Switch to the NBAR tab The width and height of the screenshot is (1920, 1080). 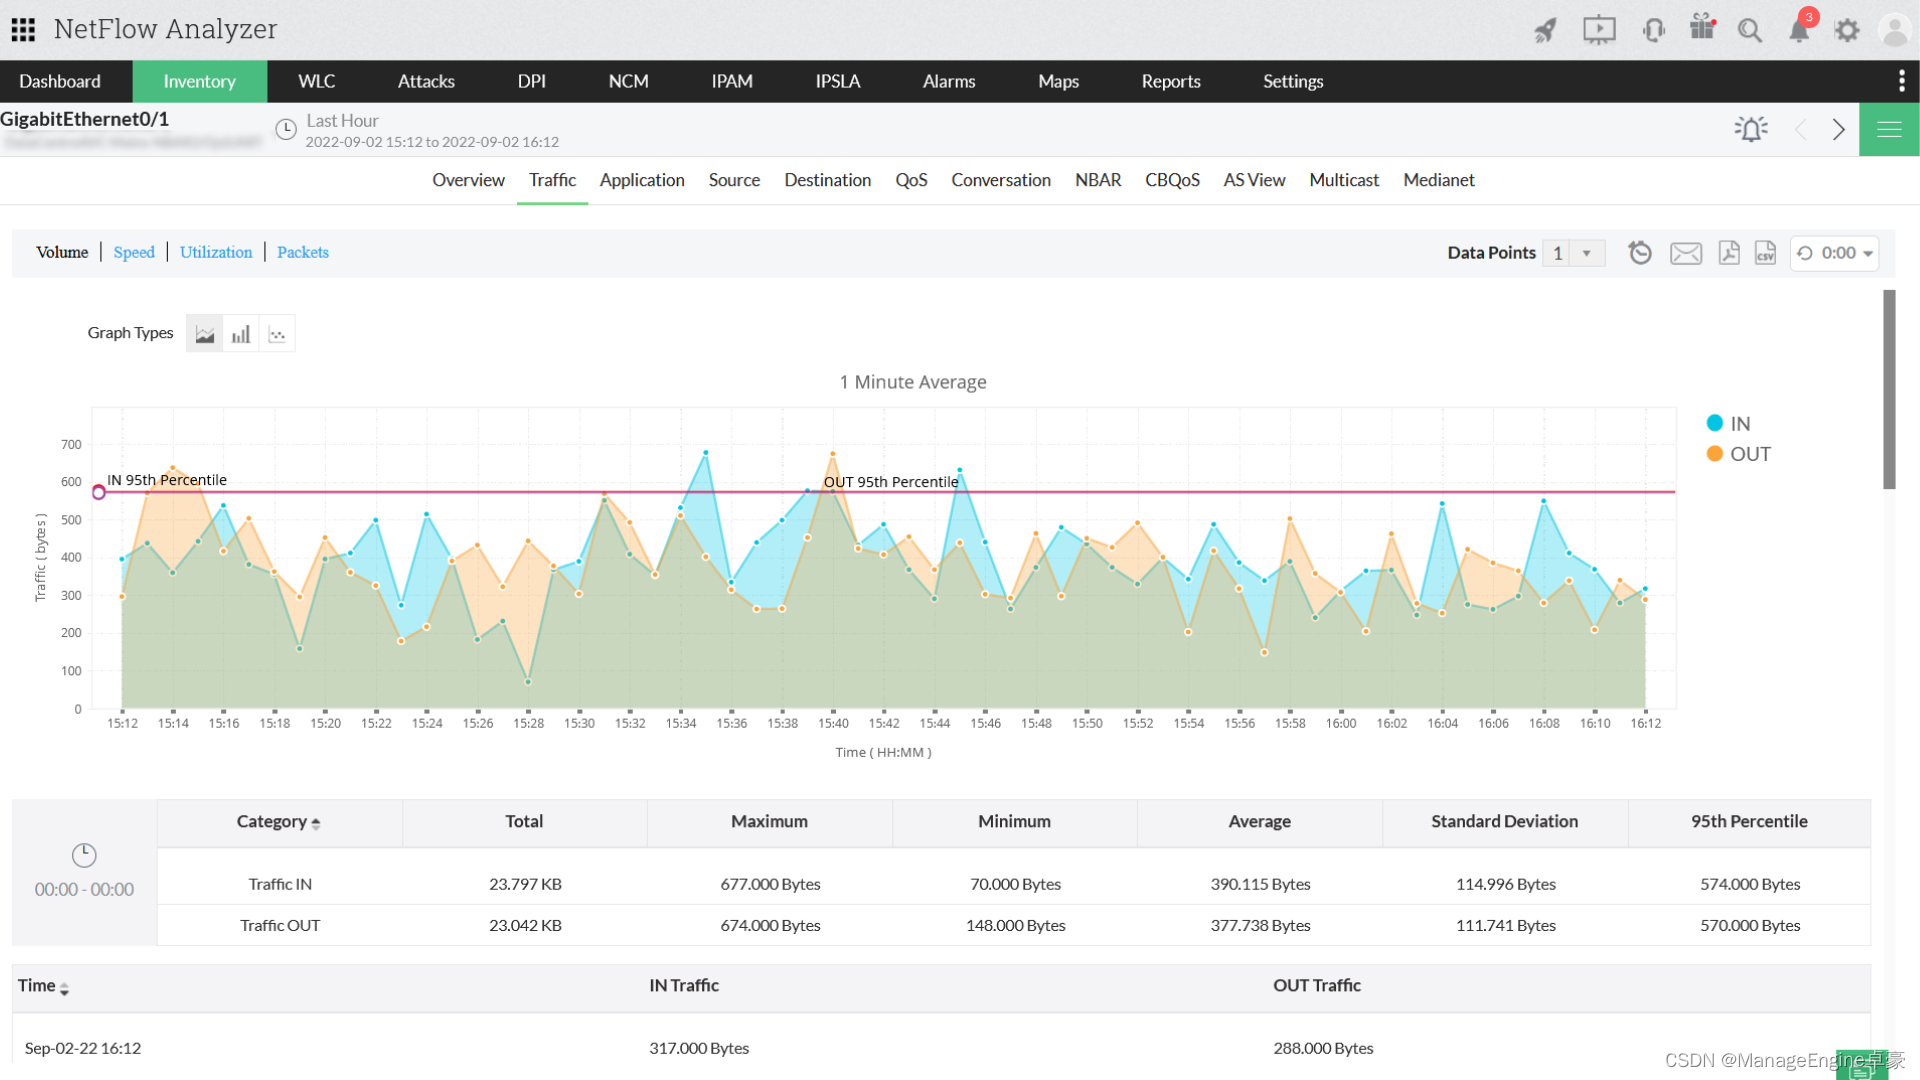[1098, 180]
